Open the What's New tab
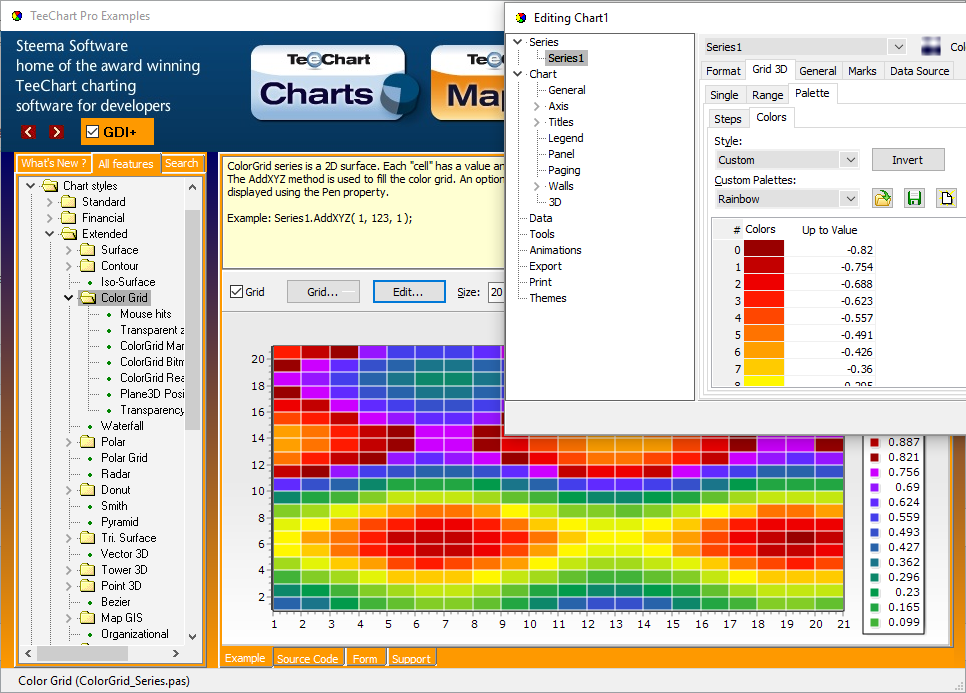 [54, 163]
